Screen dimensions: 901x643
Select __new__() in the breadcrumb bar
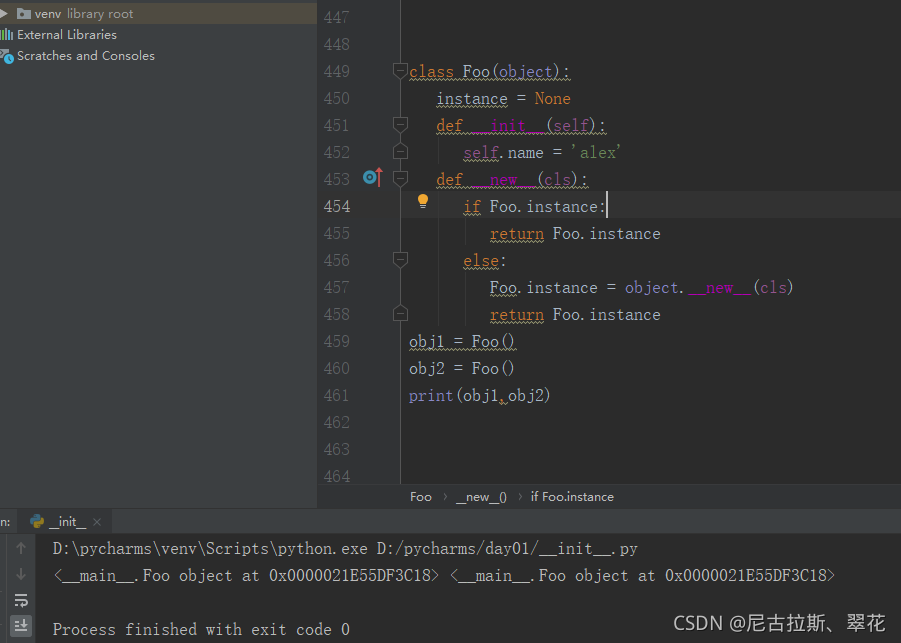click(481, 497)
